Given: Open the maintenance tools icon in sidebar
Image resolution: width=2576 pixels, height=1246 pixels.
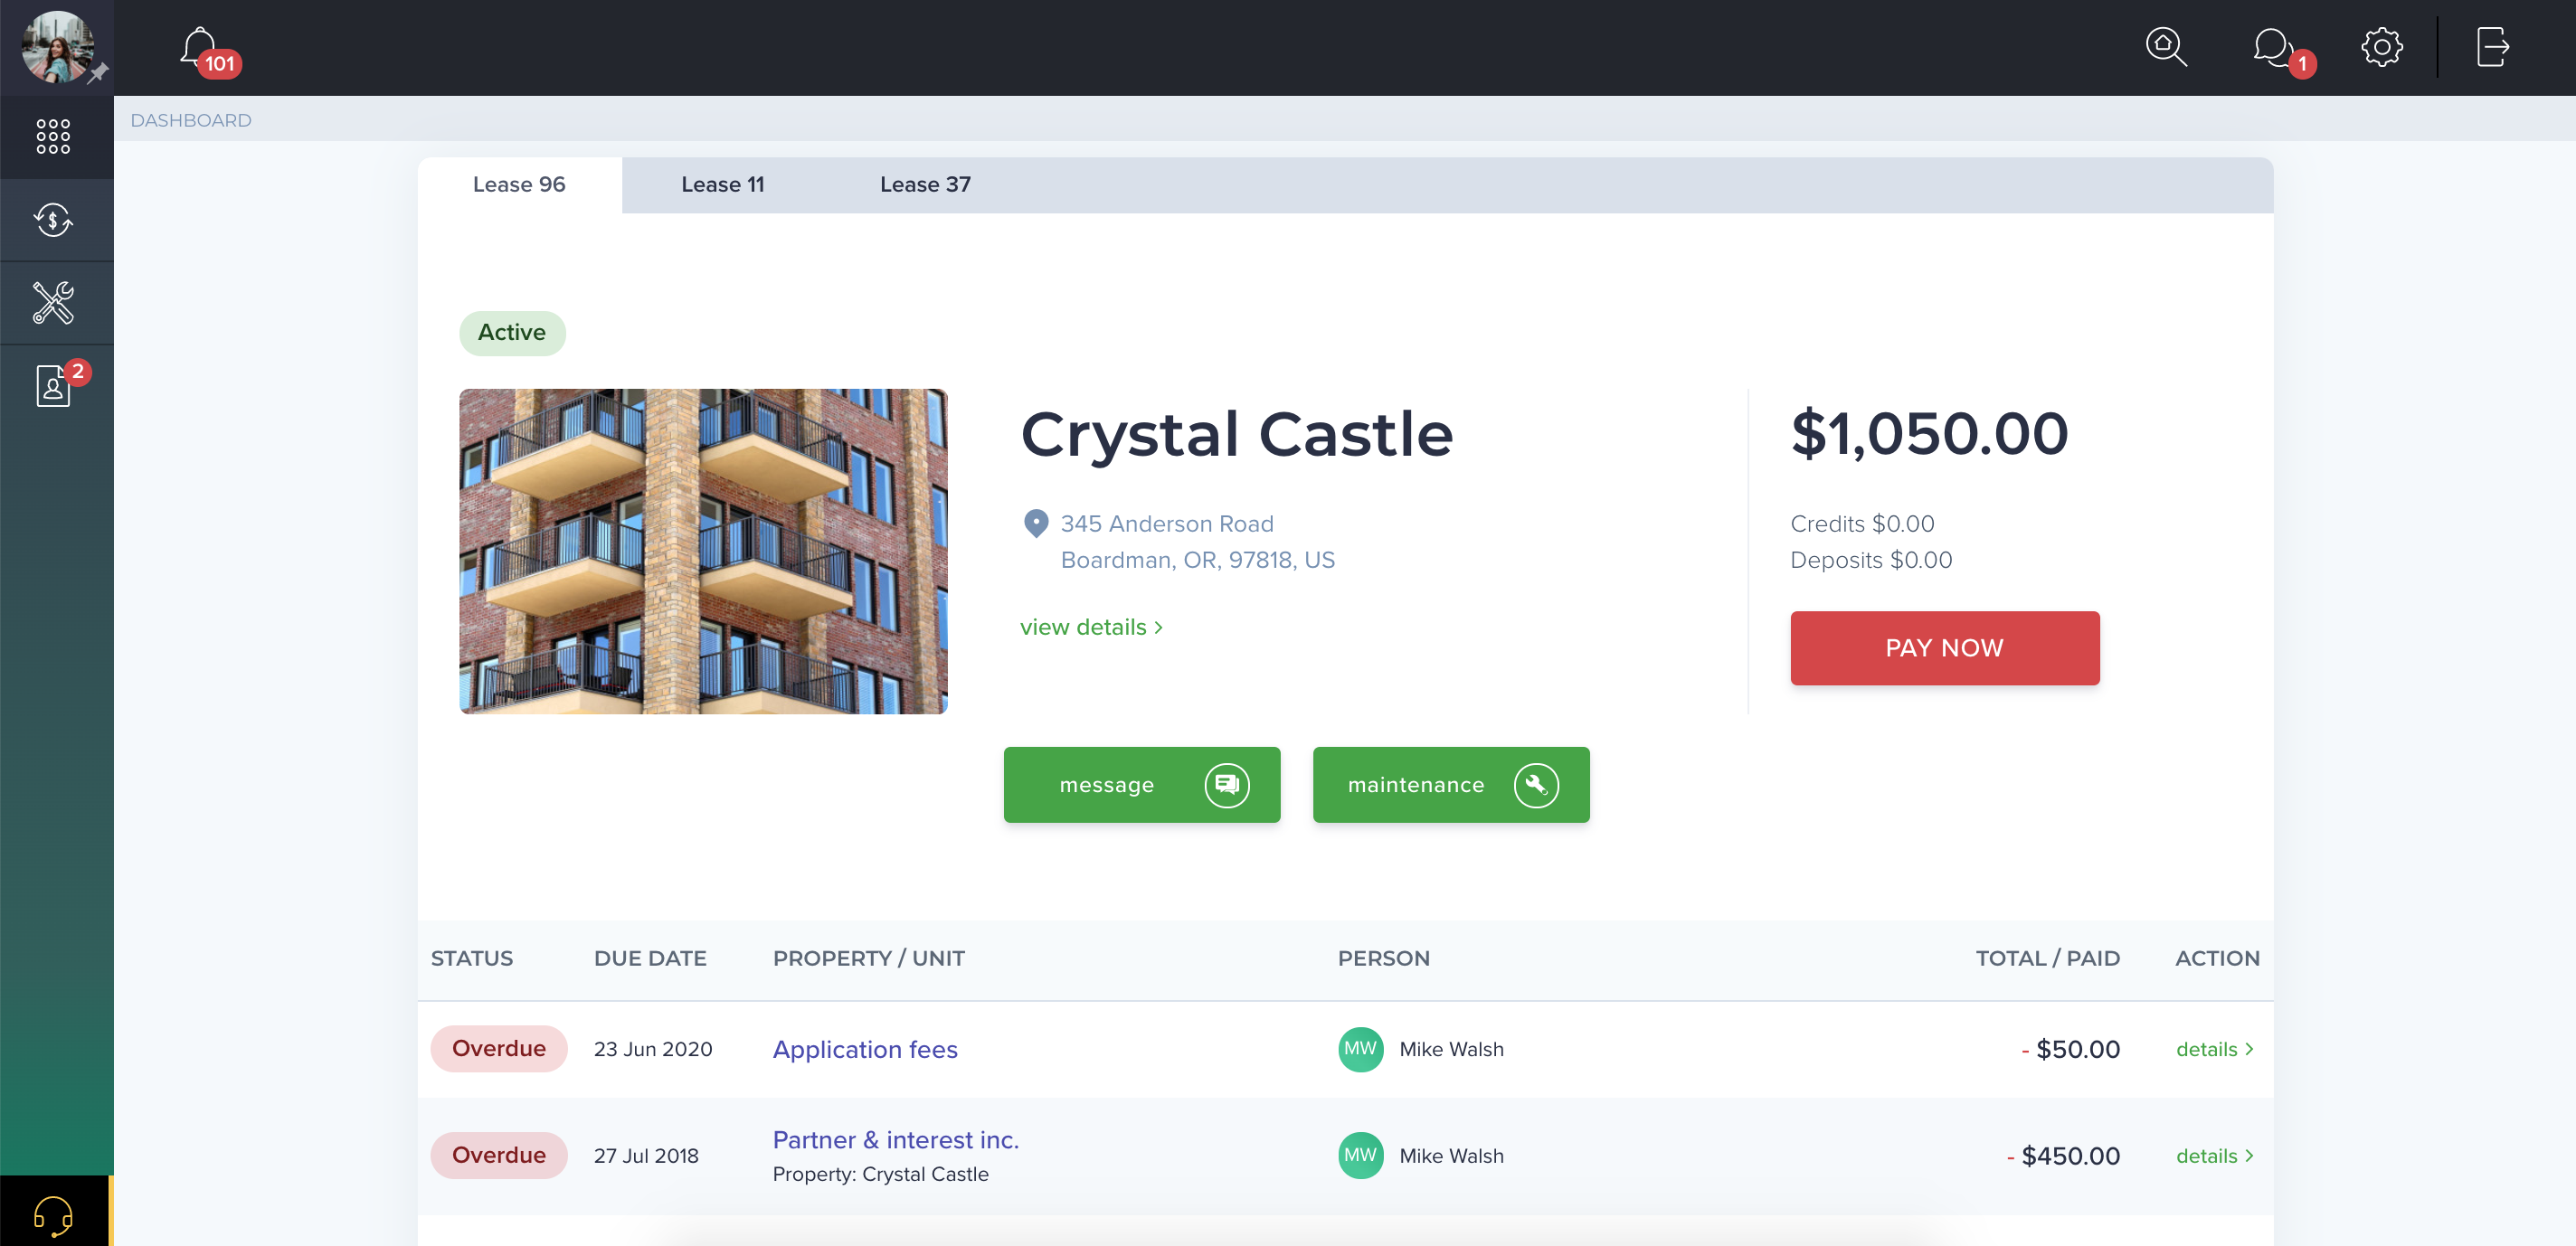Looking at the screenshot, I should click(x=53, y=303).
